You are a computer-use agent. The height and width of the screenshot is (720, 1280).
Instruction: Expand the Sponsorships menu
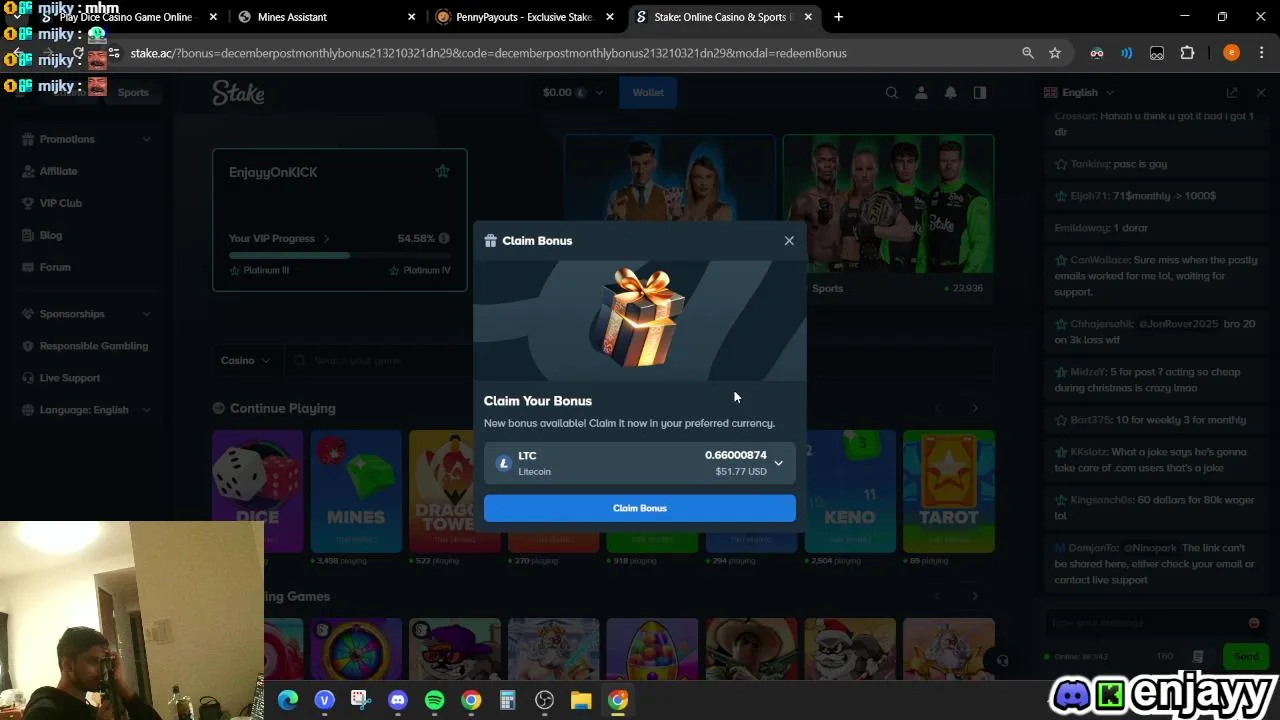[85, 314]
